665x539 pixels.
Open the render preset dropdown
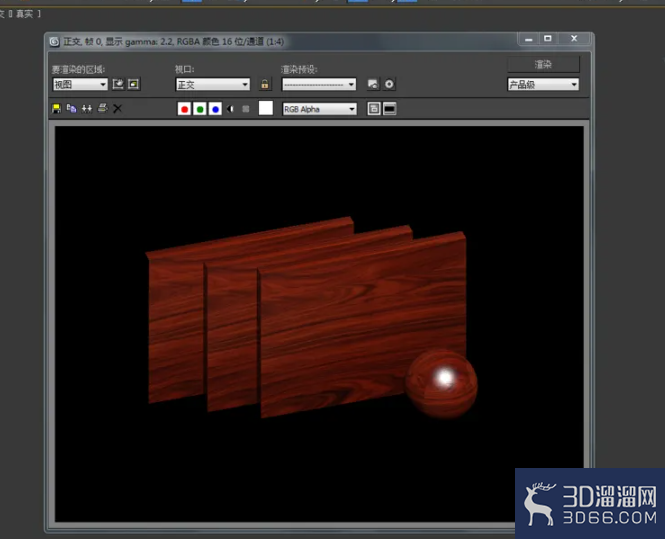[319, 84]
